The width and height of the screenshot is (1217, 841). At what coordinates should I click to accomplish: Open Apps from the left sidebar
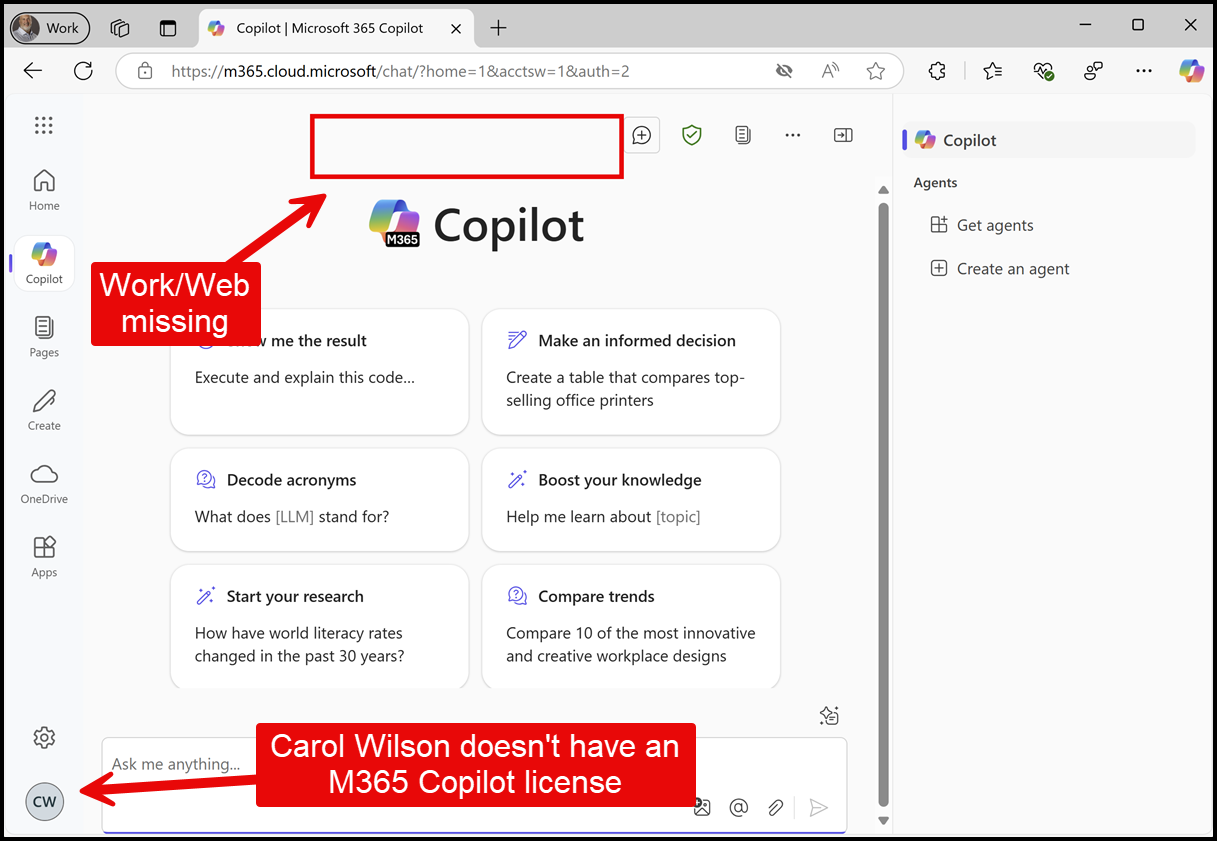(43, 556)
